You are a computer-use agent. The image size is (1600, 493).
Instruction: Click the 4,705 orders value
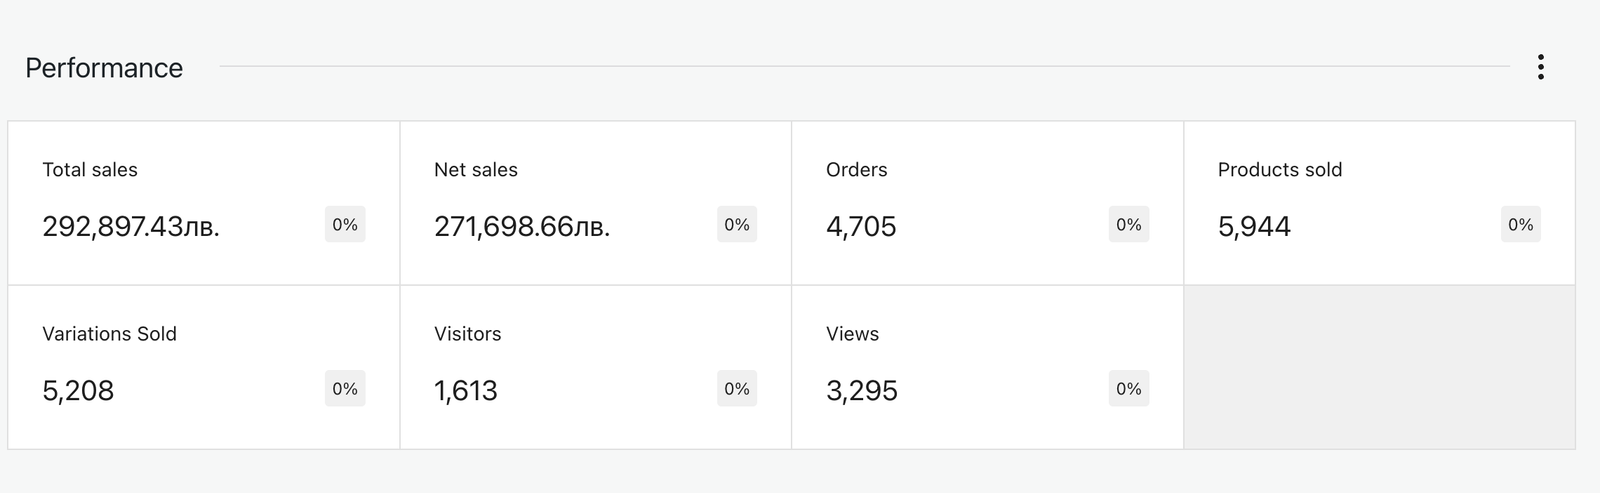click(x=861, y=227)
